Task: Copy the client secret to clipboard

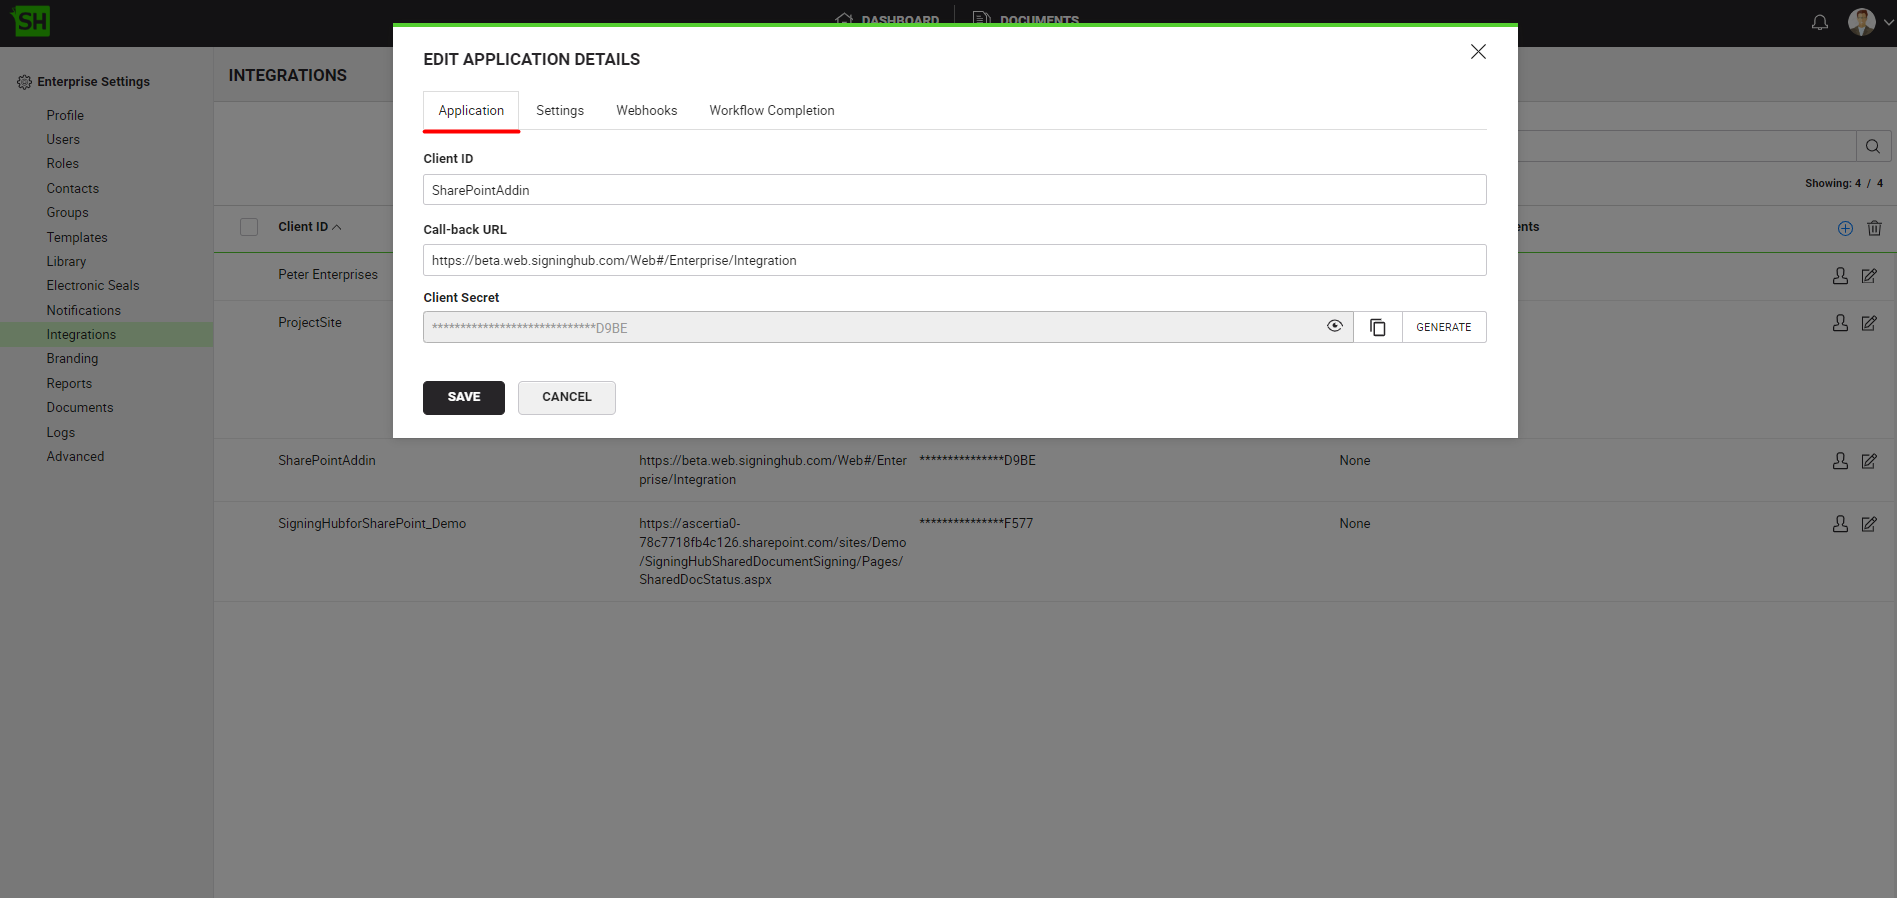Action: click(x=1377, y=327)
